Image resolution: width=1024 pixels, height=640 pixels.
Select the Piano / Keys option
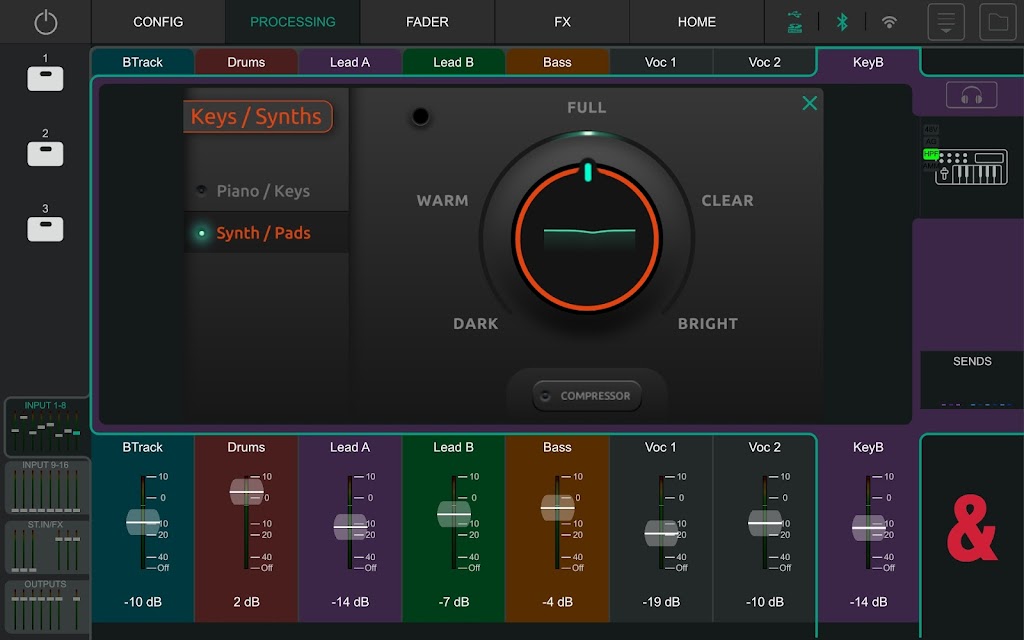[262, 191]
